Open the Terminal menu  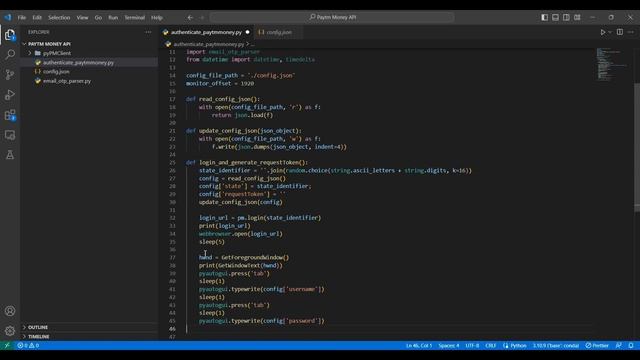coord(135,18)
